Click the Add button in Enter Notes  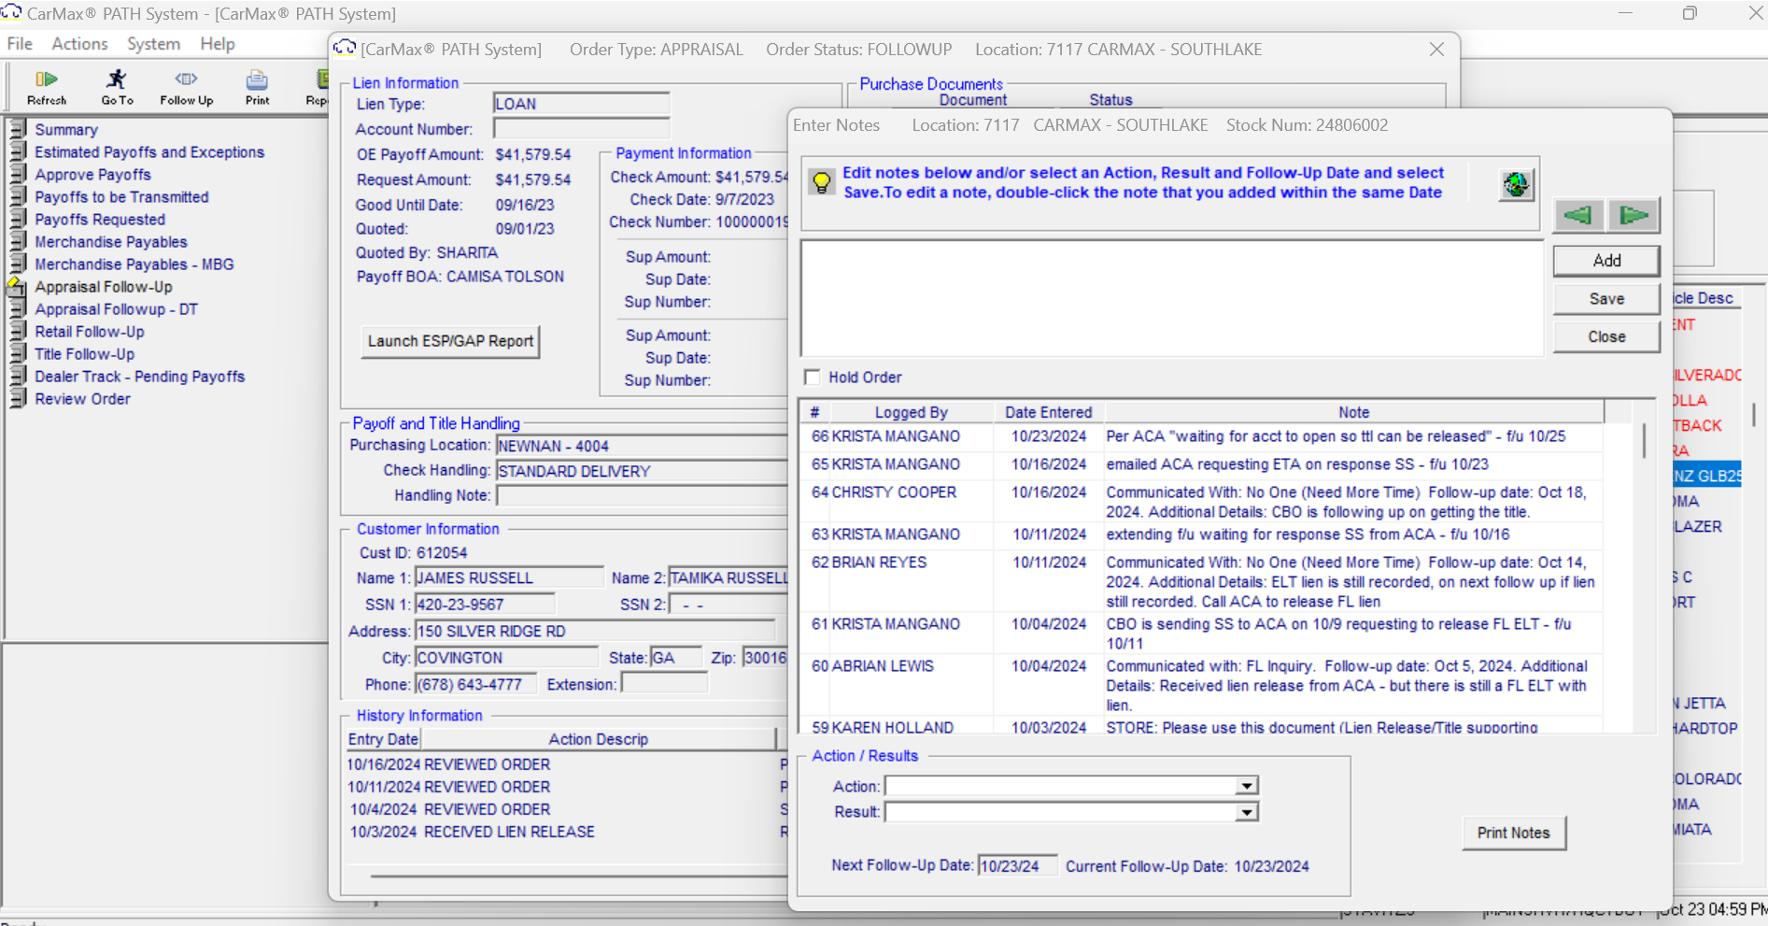[1606, 261]
